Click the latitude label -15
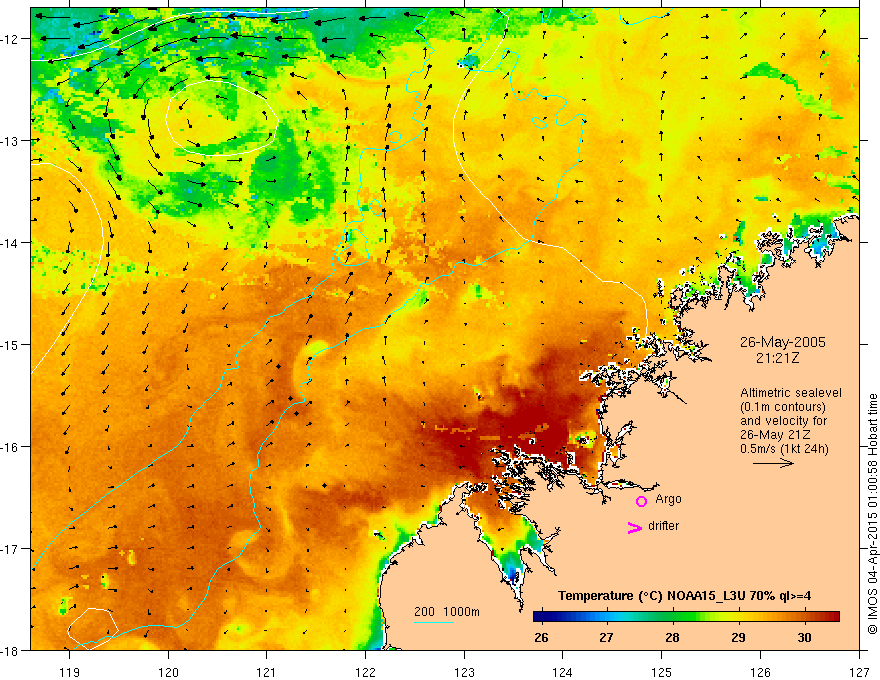This screenshot has width=880, height=680. (11, 344)
